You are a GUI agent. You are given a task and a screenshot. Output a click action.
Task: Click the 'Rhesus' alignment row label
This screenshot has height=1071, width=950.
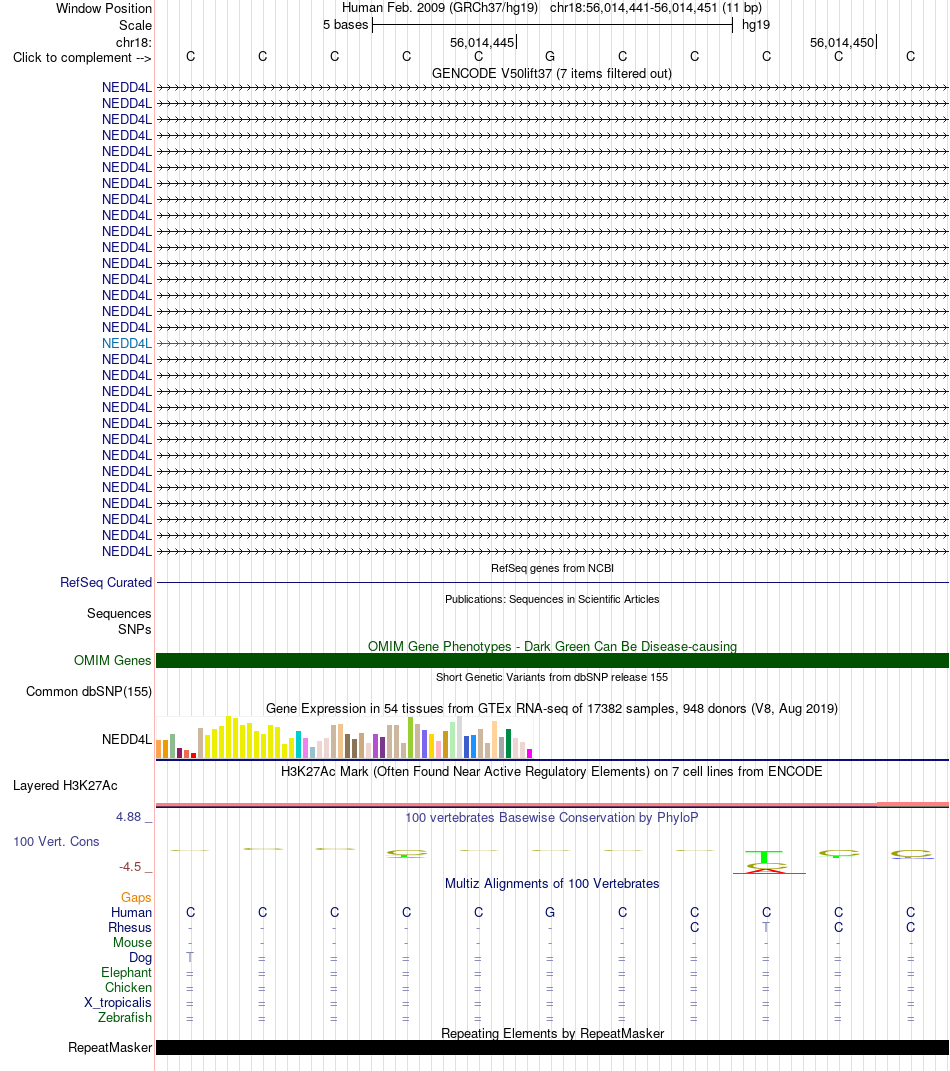coord(130,928)
